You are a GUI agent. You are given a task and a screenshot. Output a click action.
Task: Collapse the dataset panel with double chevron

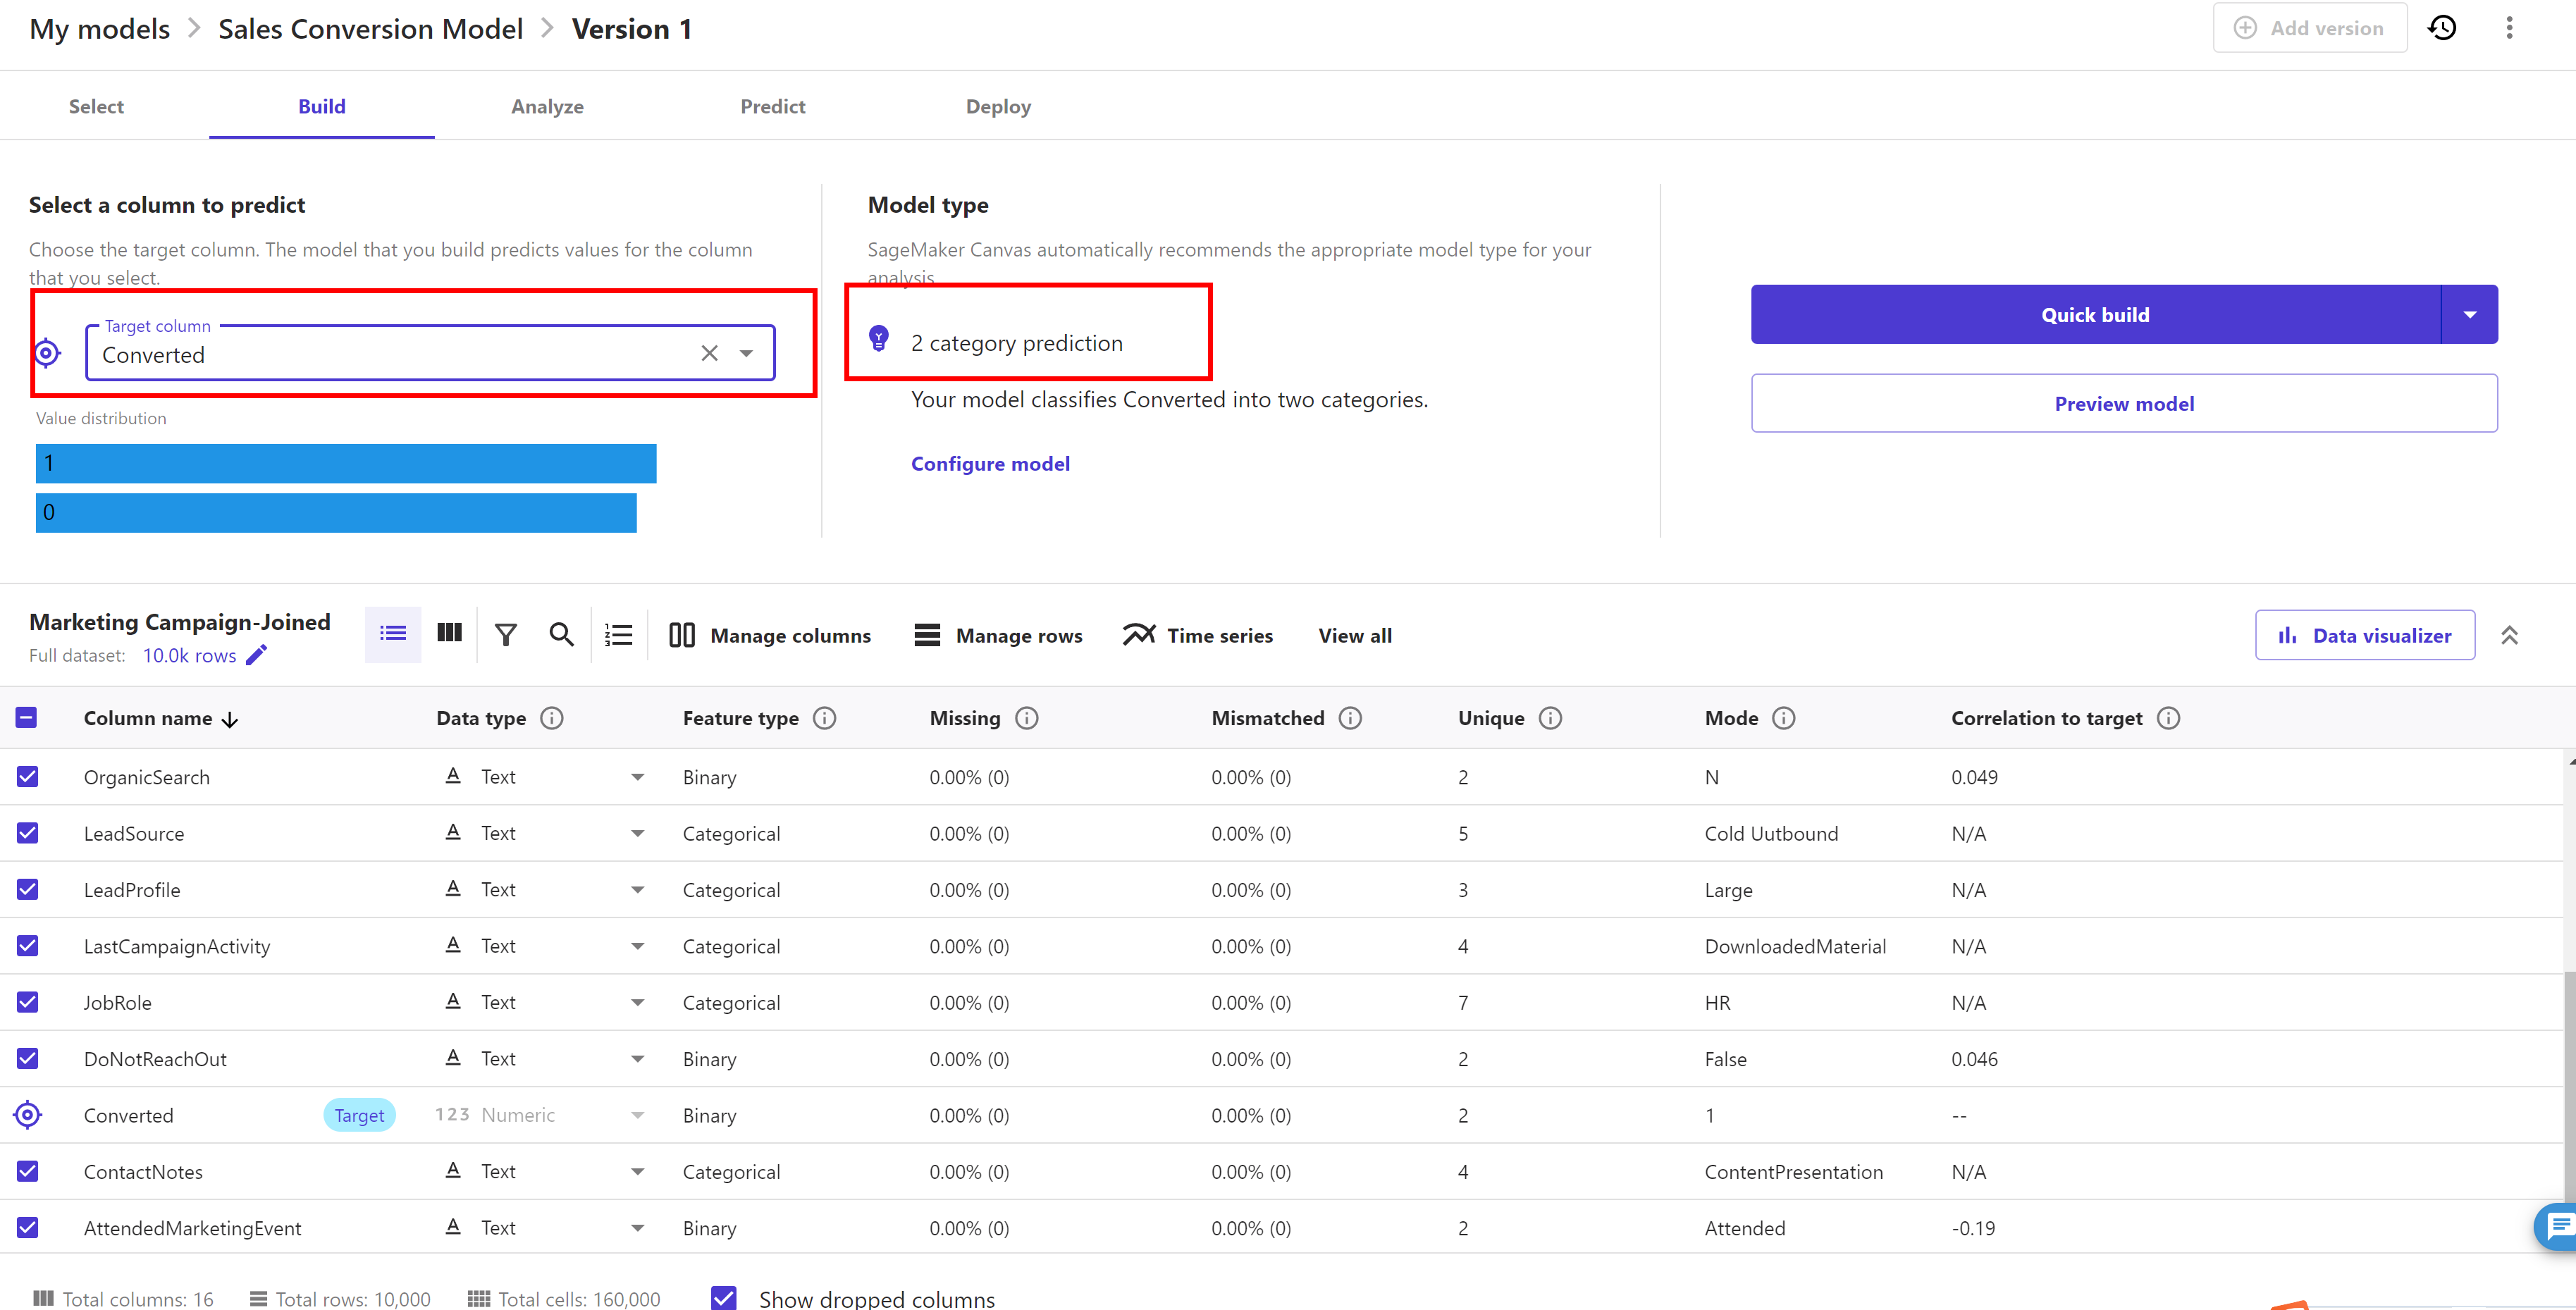(2508, 635)
